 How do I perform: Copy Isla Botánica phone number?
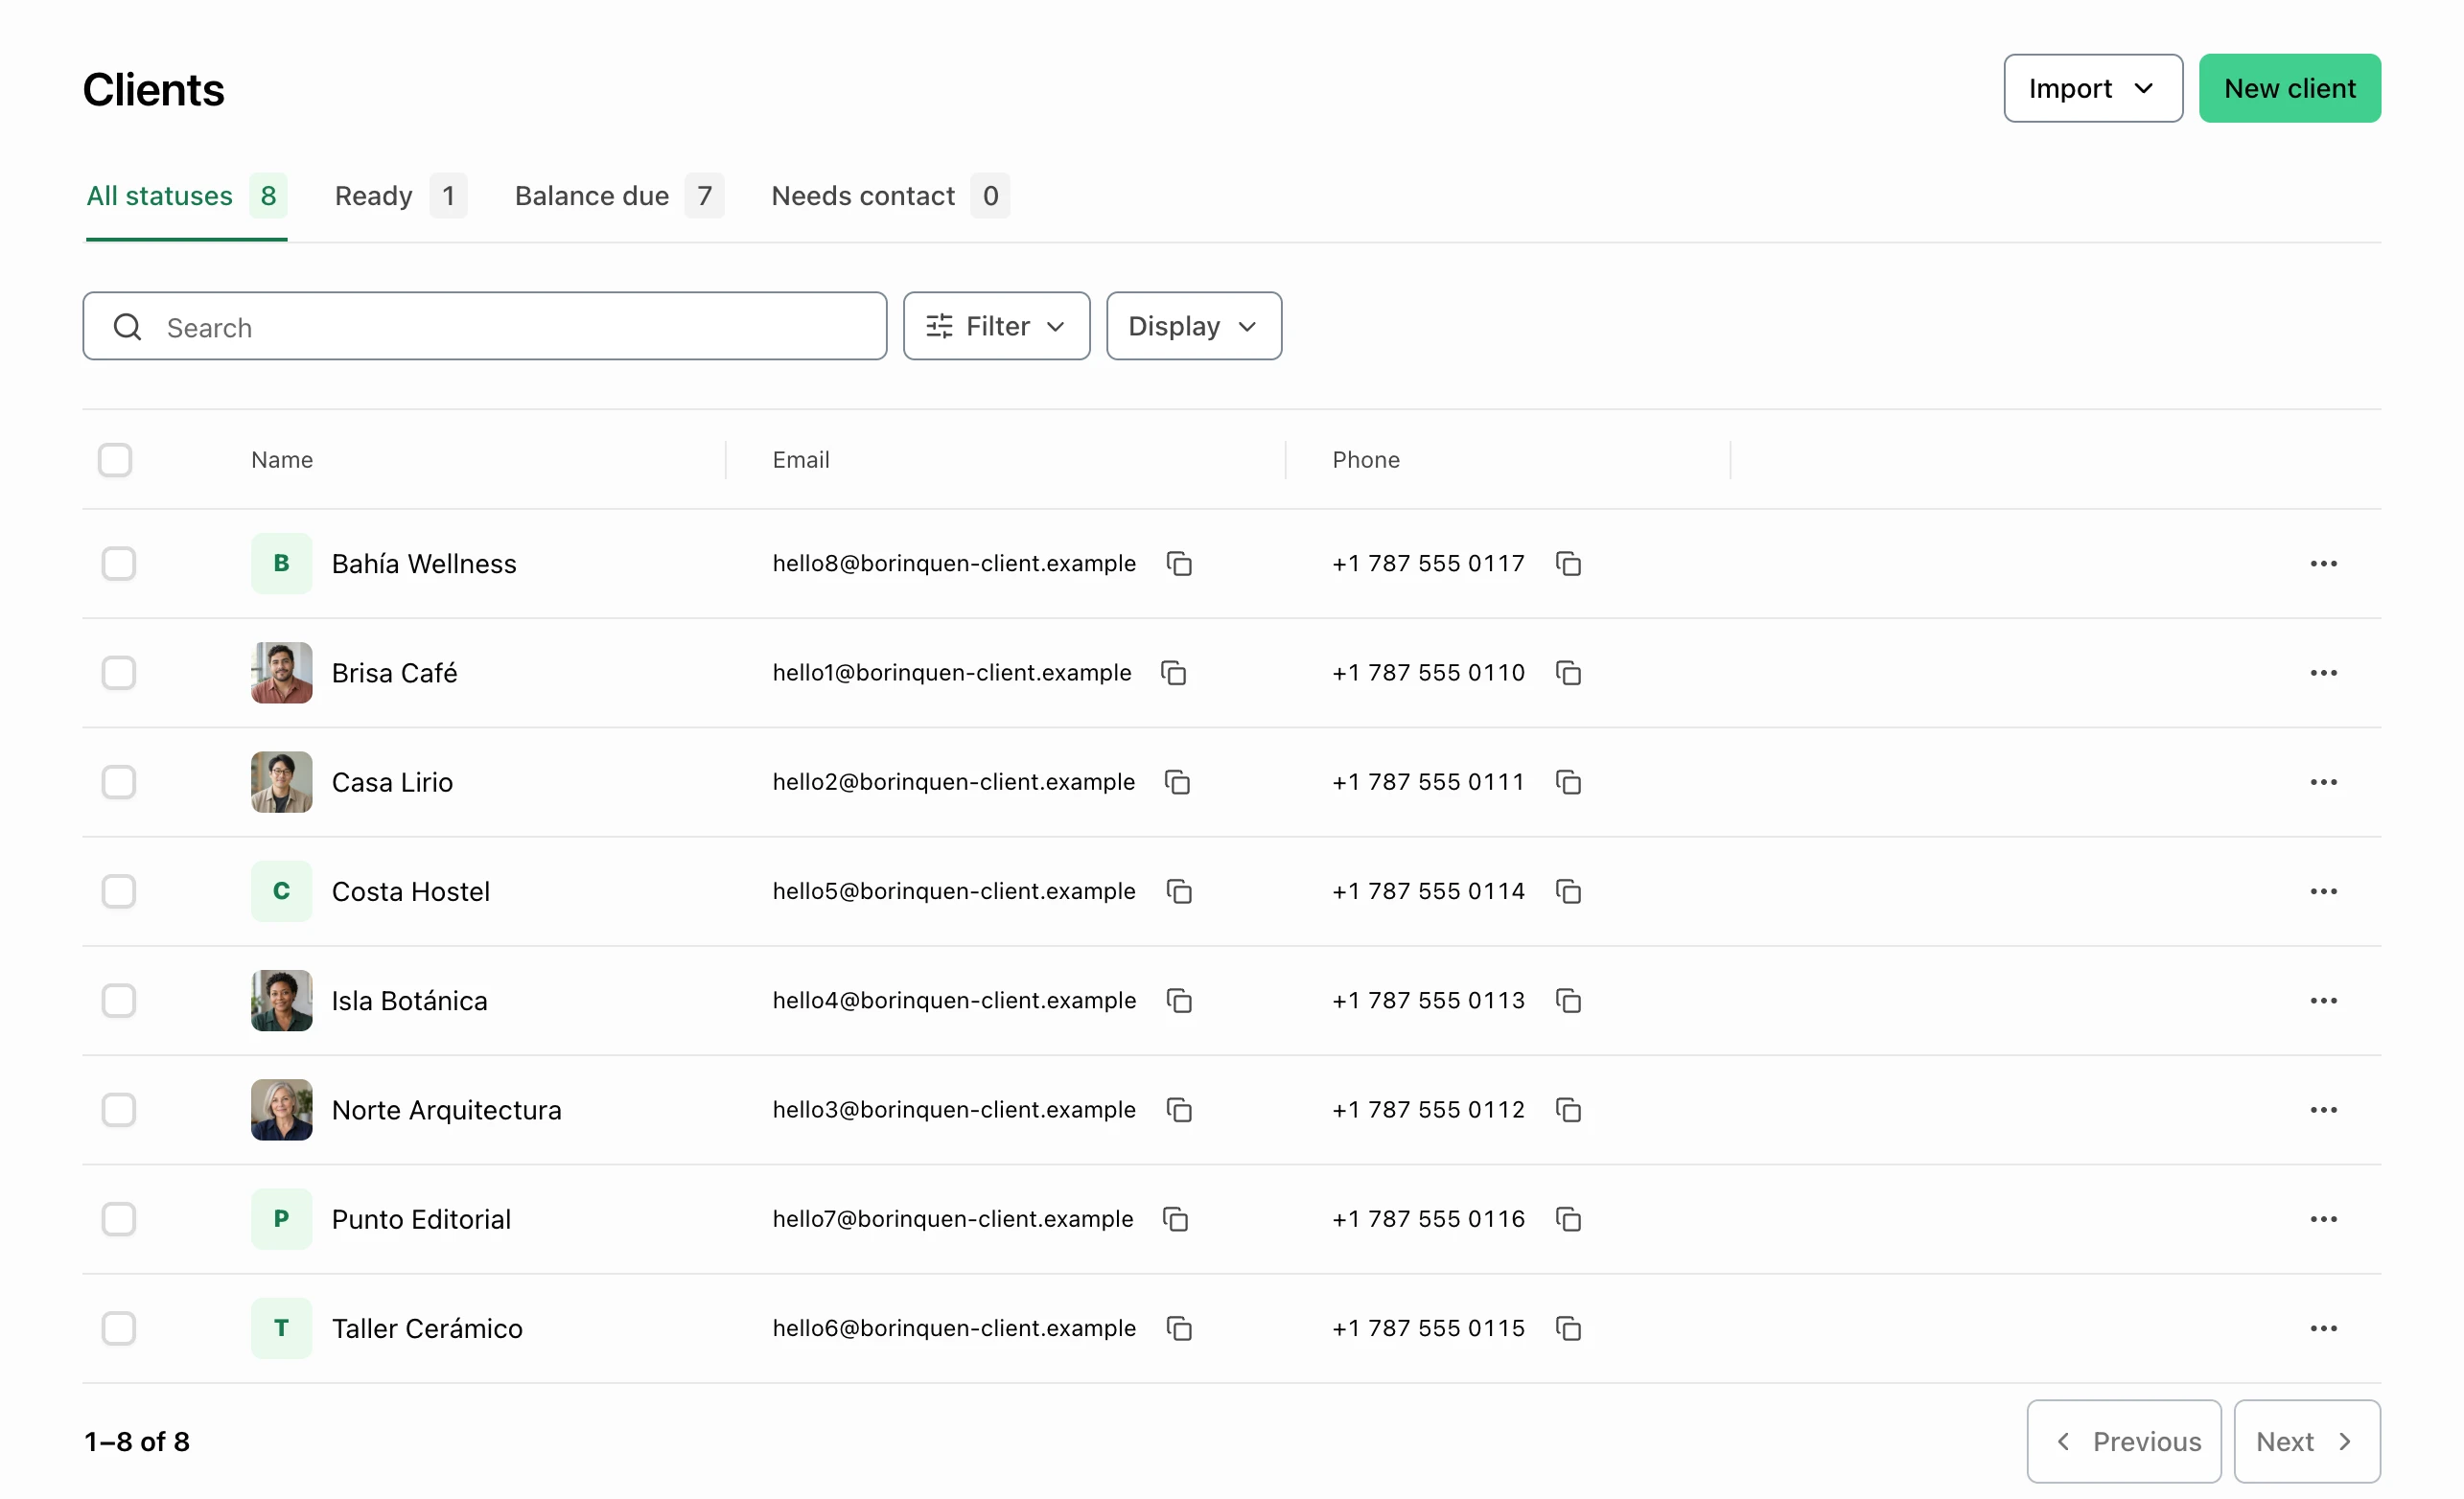tap(1568, 1001)
